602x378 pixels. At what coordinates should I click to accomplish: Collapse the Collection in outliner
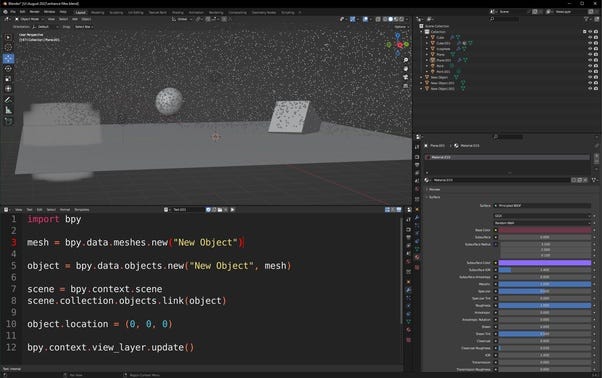pyautogui.click(x=422, y=32)
